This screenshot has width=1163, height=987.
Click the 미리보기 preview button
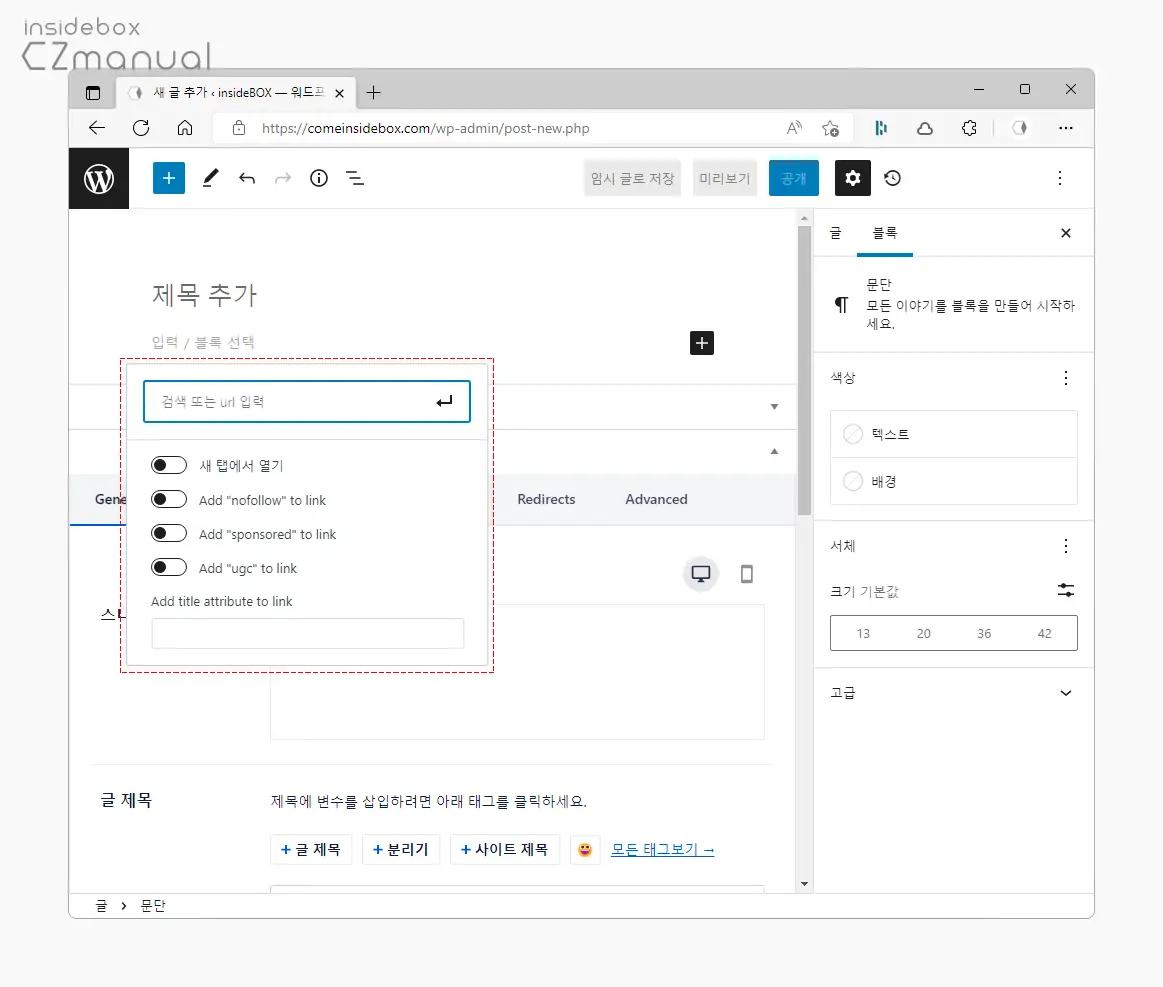coord(725,178)
